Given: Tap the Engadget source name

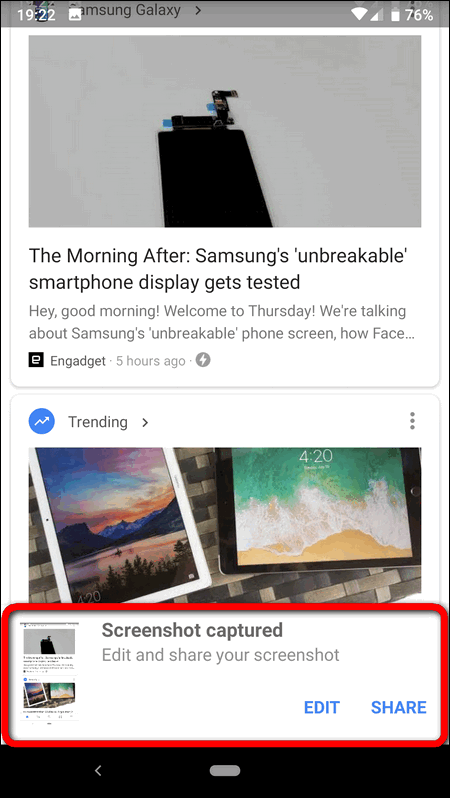Looking at the screenshot, I should (78, 361).
